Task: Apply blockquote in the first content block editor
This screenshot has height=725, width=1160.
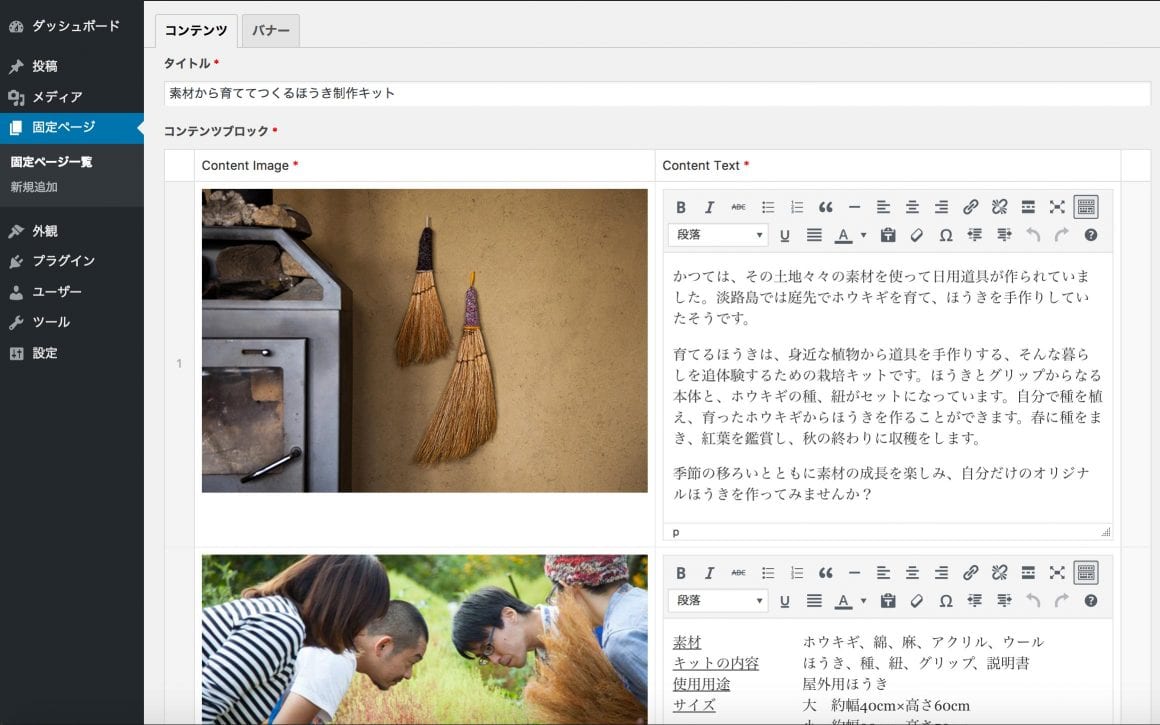Action: 826,207
